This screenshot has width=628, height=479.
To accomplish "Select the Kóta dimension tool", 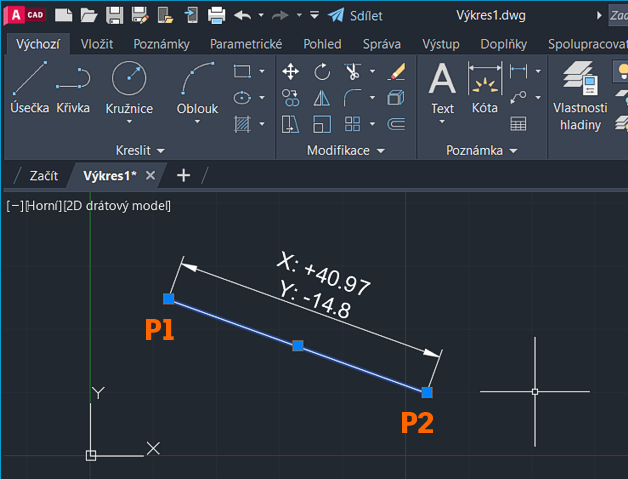I will 485,87.
